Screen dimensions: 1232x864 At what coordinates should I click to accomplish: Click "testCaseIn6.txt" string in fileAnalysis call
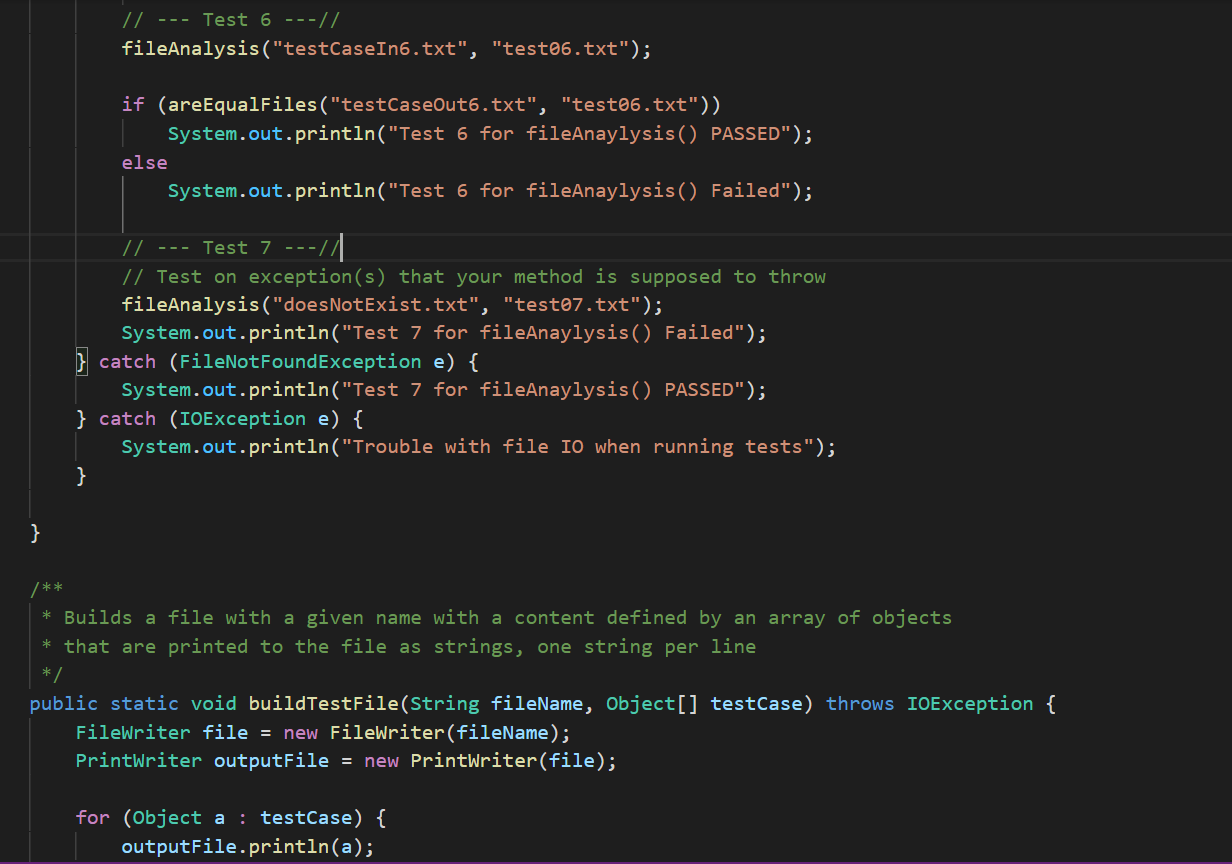(x=371, y=48)
